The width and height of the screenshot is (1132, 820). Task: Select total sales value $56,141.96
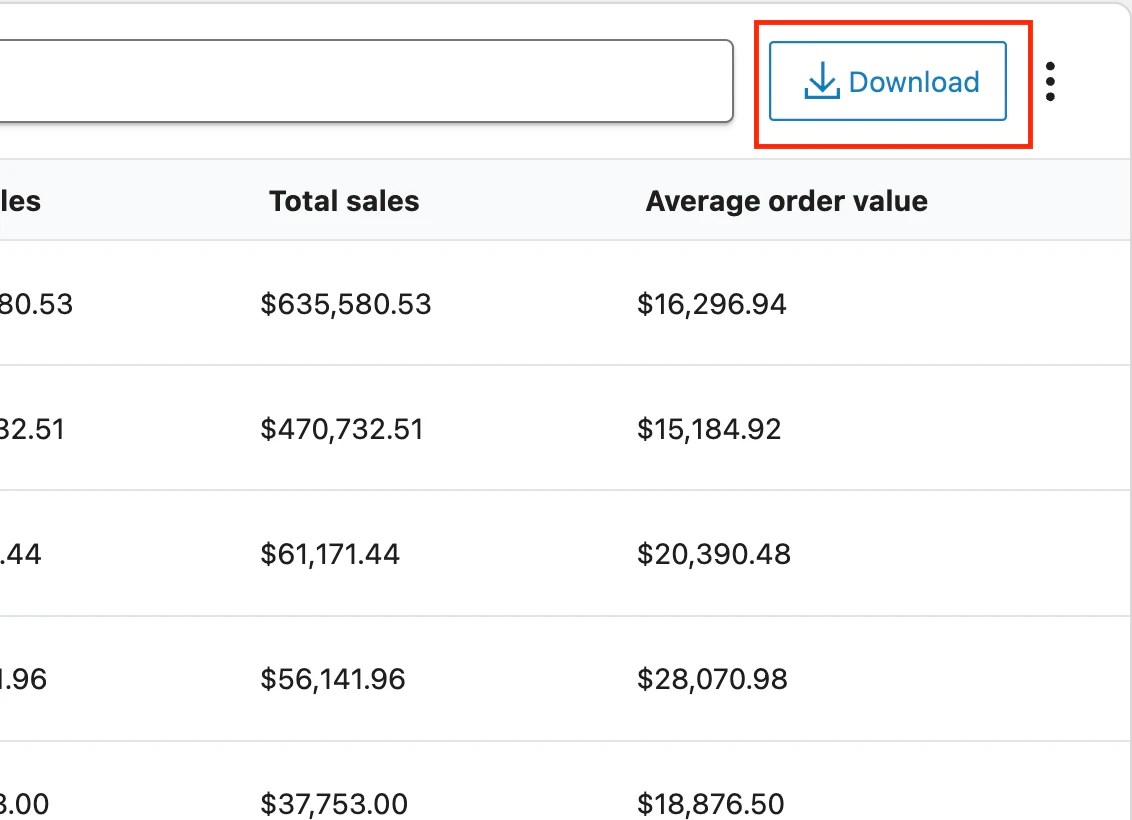coord(333,679)
